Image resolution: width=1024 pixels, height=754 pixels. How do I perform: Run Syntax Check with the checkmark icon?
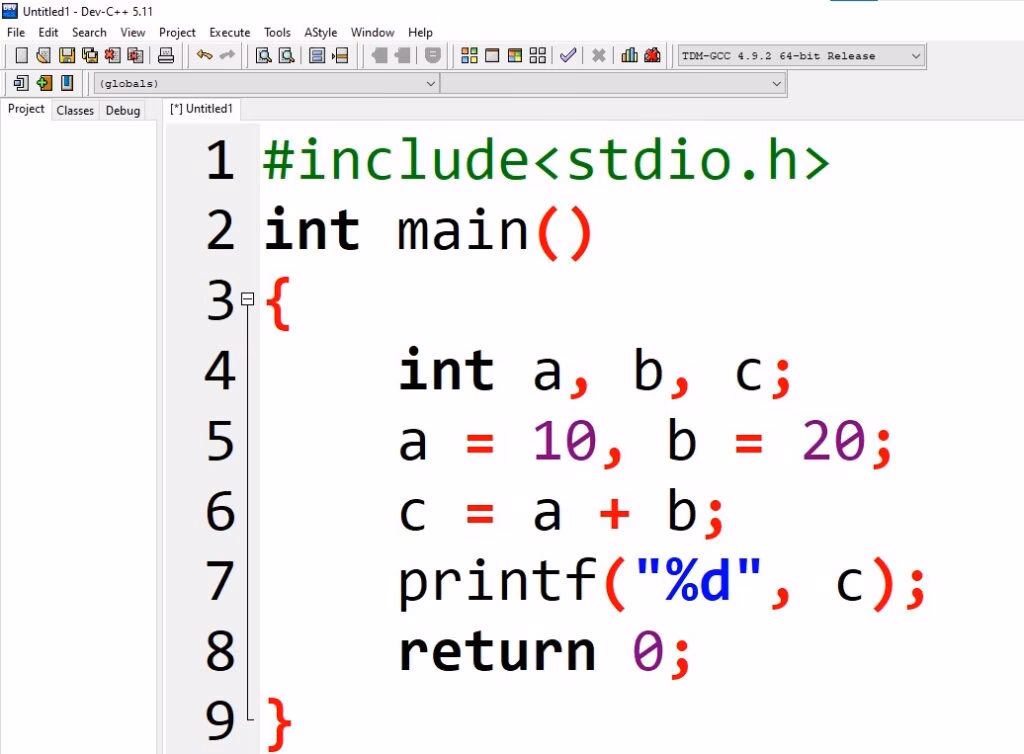point(568,55)
